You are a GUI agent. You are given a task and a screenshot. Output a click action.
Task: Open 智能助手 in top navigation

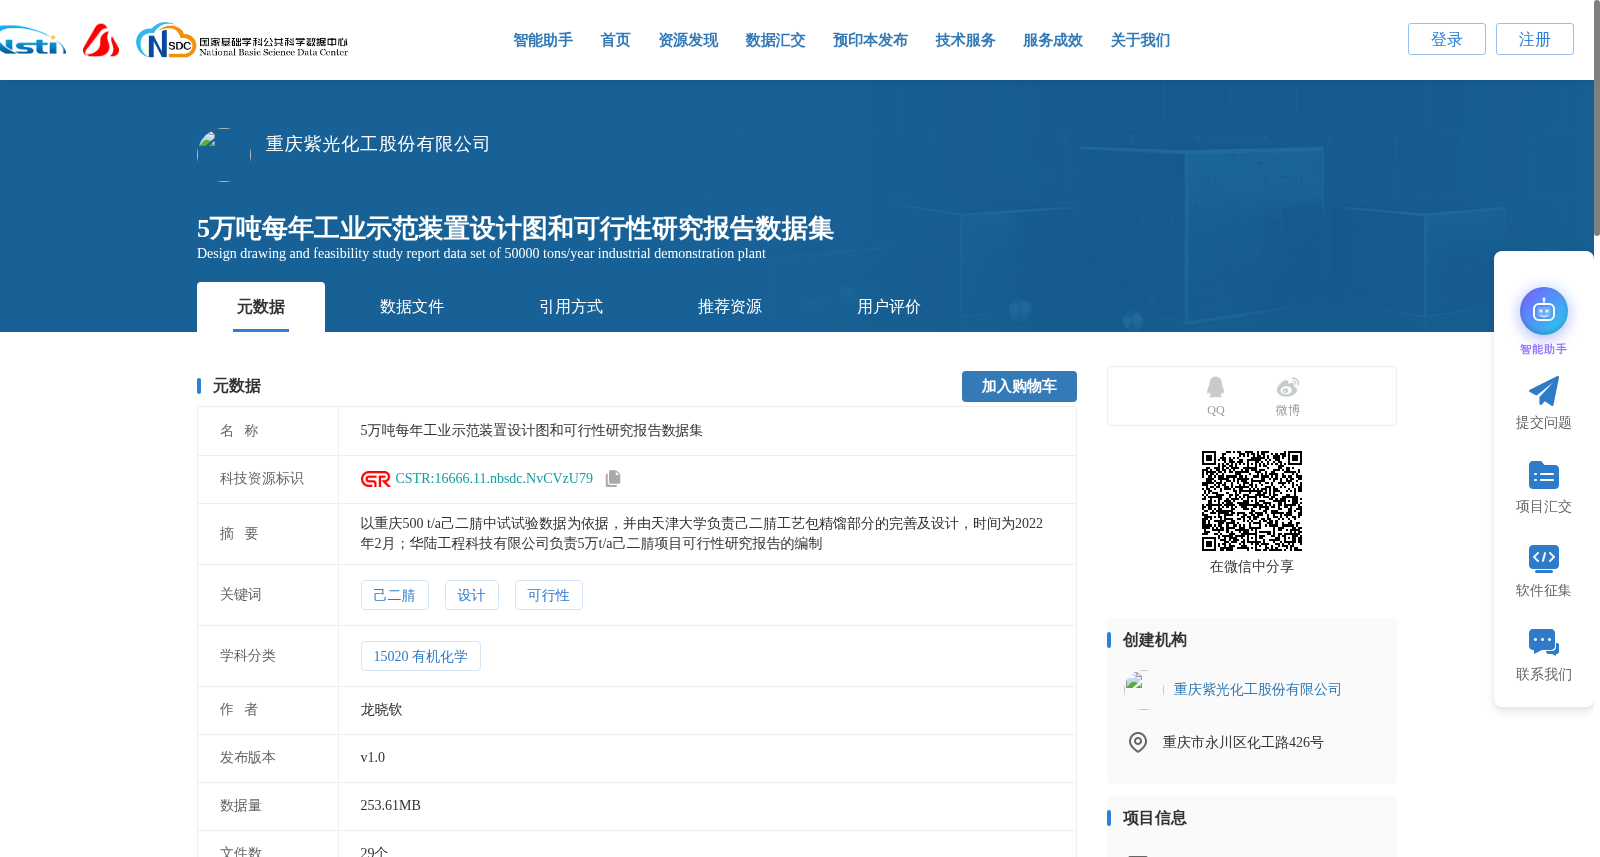[x=543, y=40]
